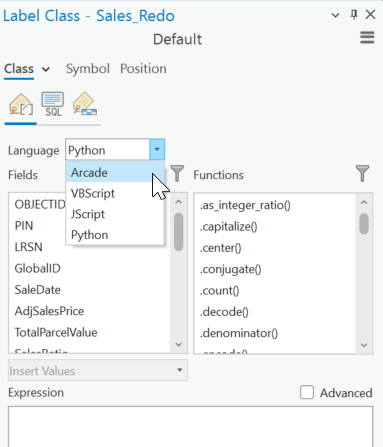Select the LRSN field
This screenshot has height=447, width=383.
(x=29, y=247)
